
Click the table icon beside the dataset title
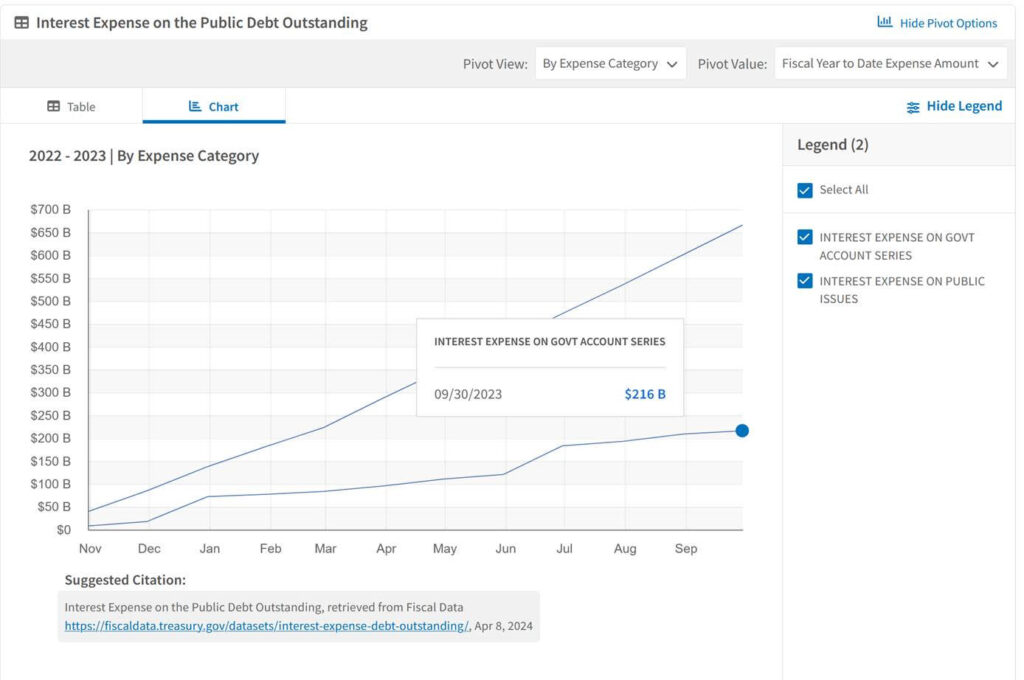click(x=21, y=22)
